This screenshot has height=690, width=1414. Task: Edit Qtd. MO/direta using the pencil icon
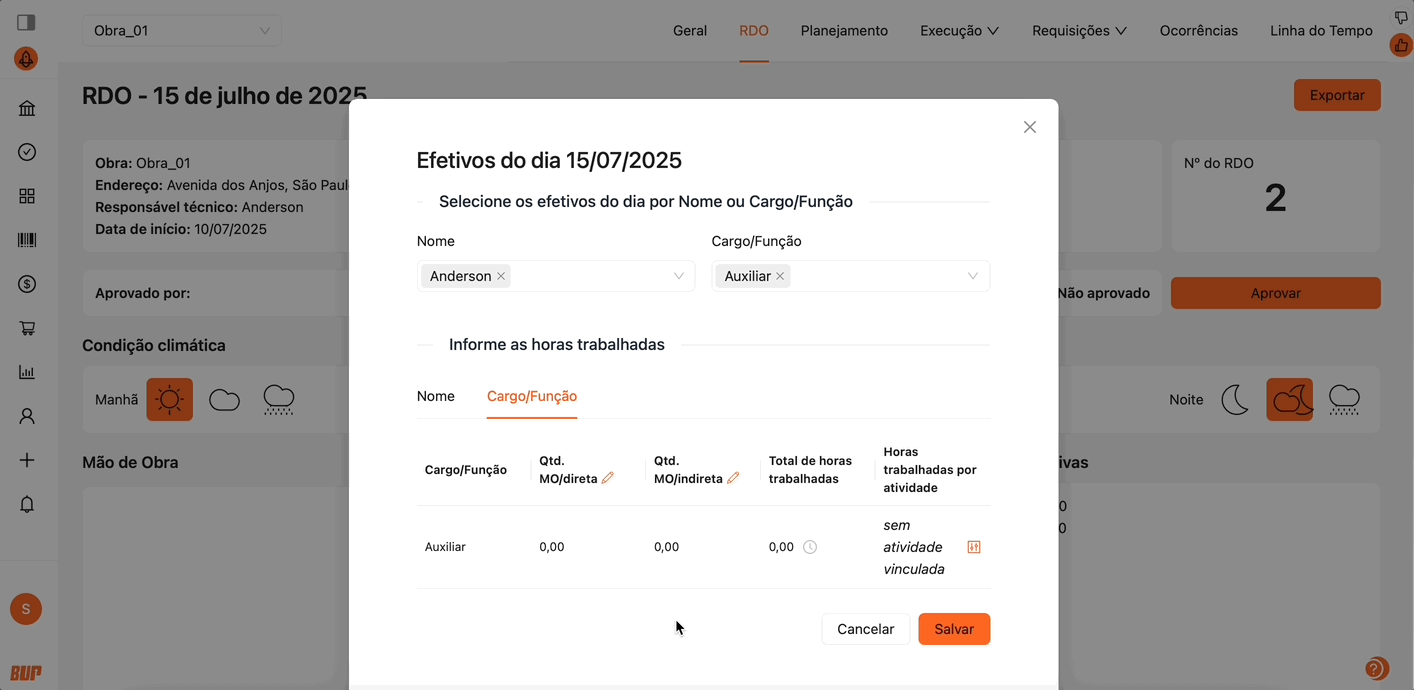click(608, 478)
